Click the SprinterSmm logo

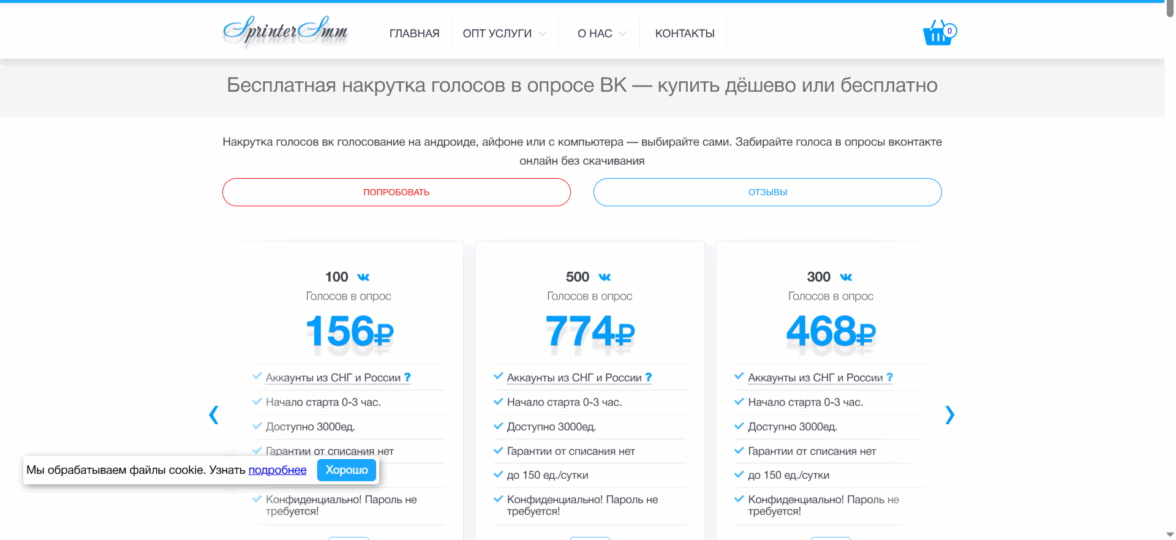point(285,32)
